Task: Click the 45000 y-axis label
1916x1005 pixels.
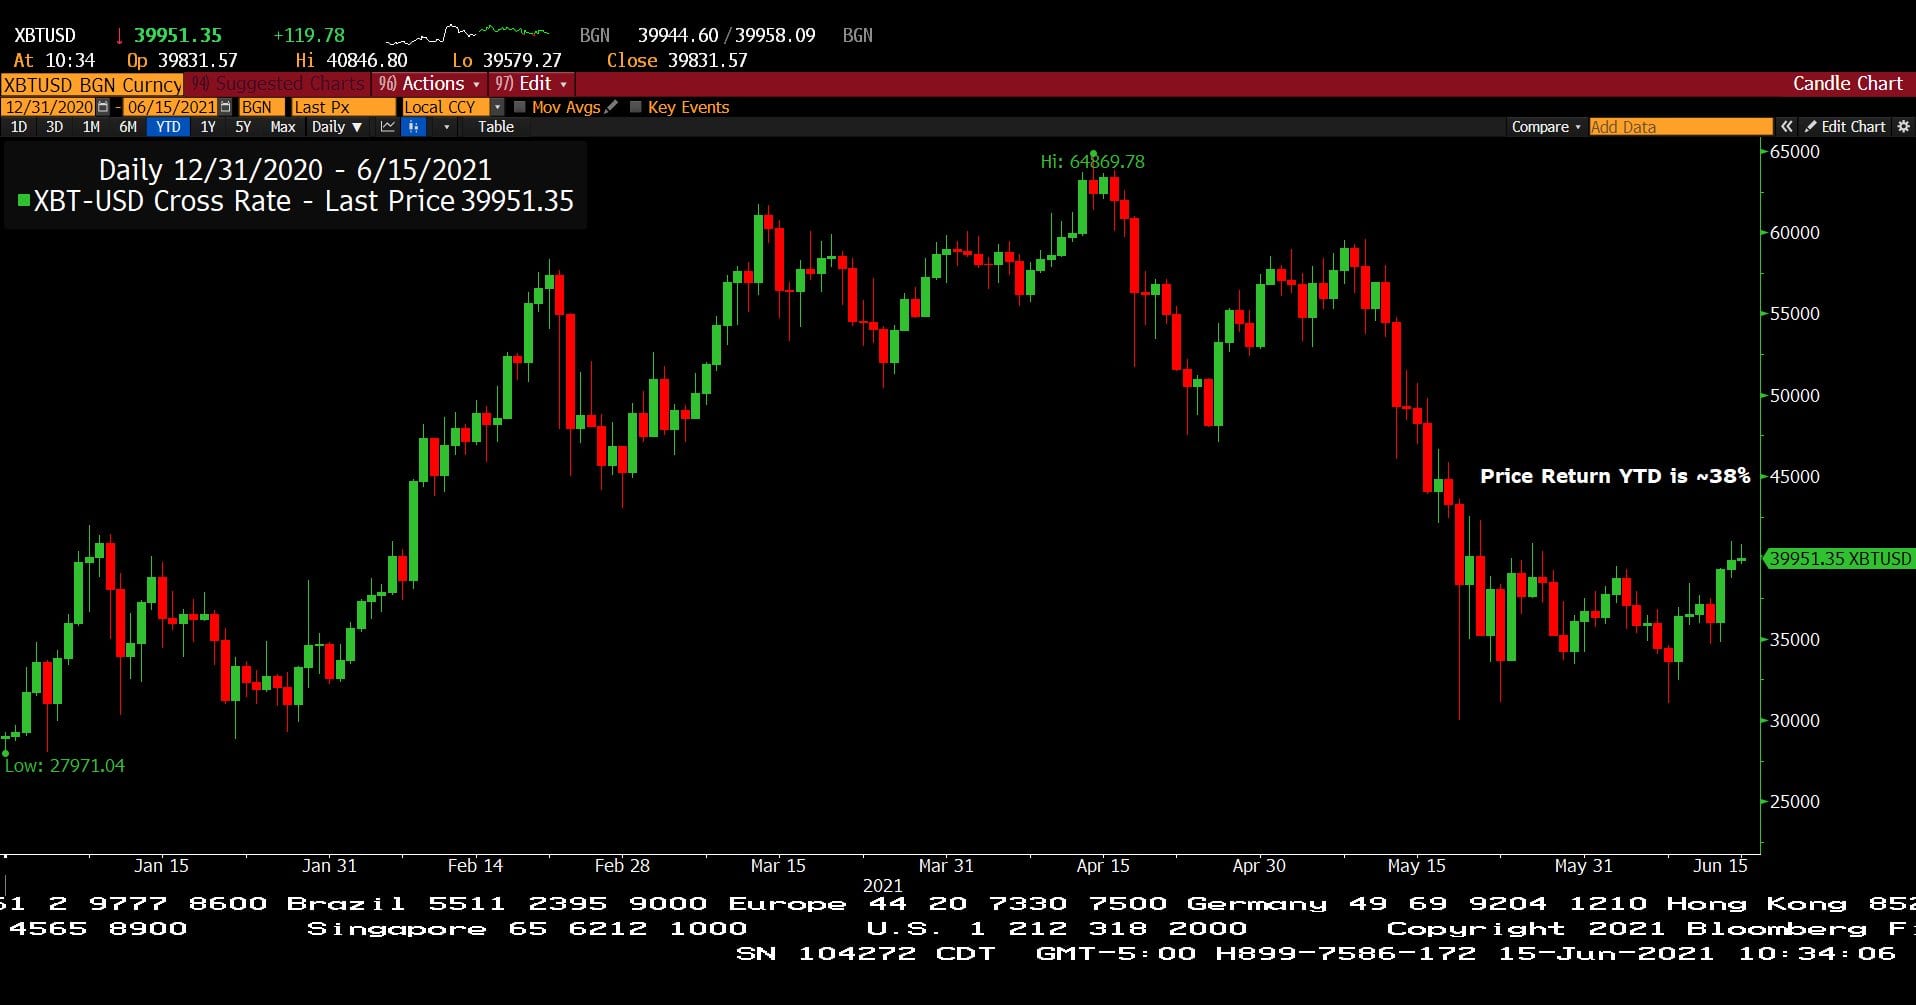Action: pos(1794,477)
